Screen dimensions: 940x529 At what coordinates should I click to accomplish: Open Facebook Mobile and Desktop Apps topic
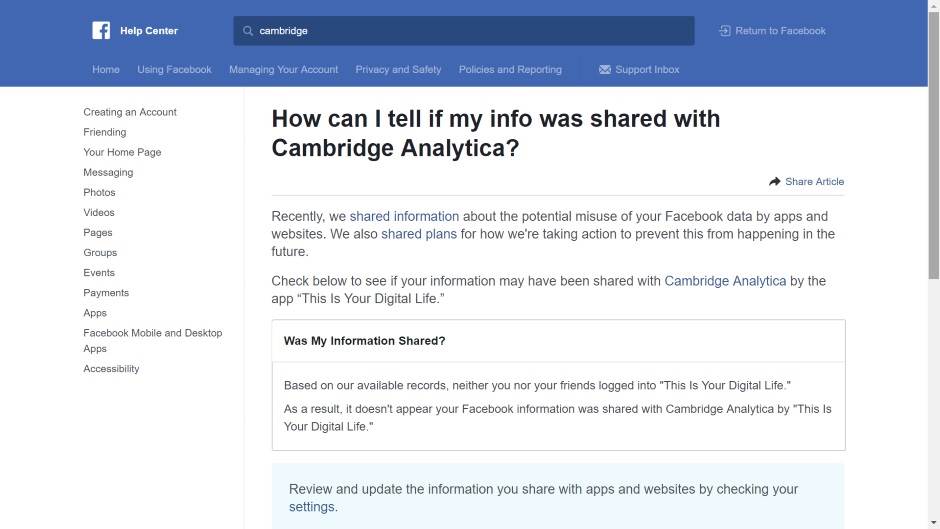[152, 341]
